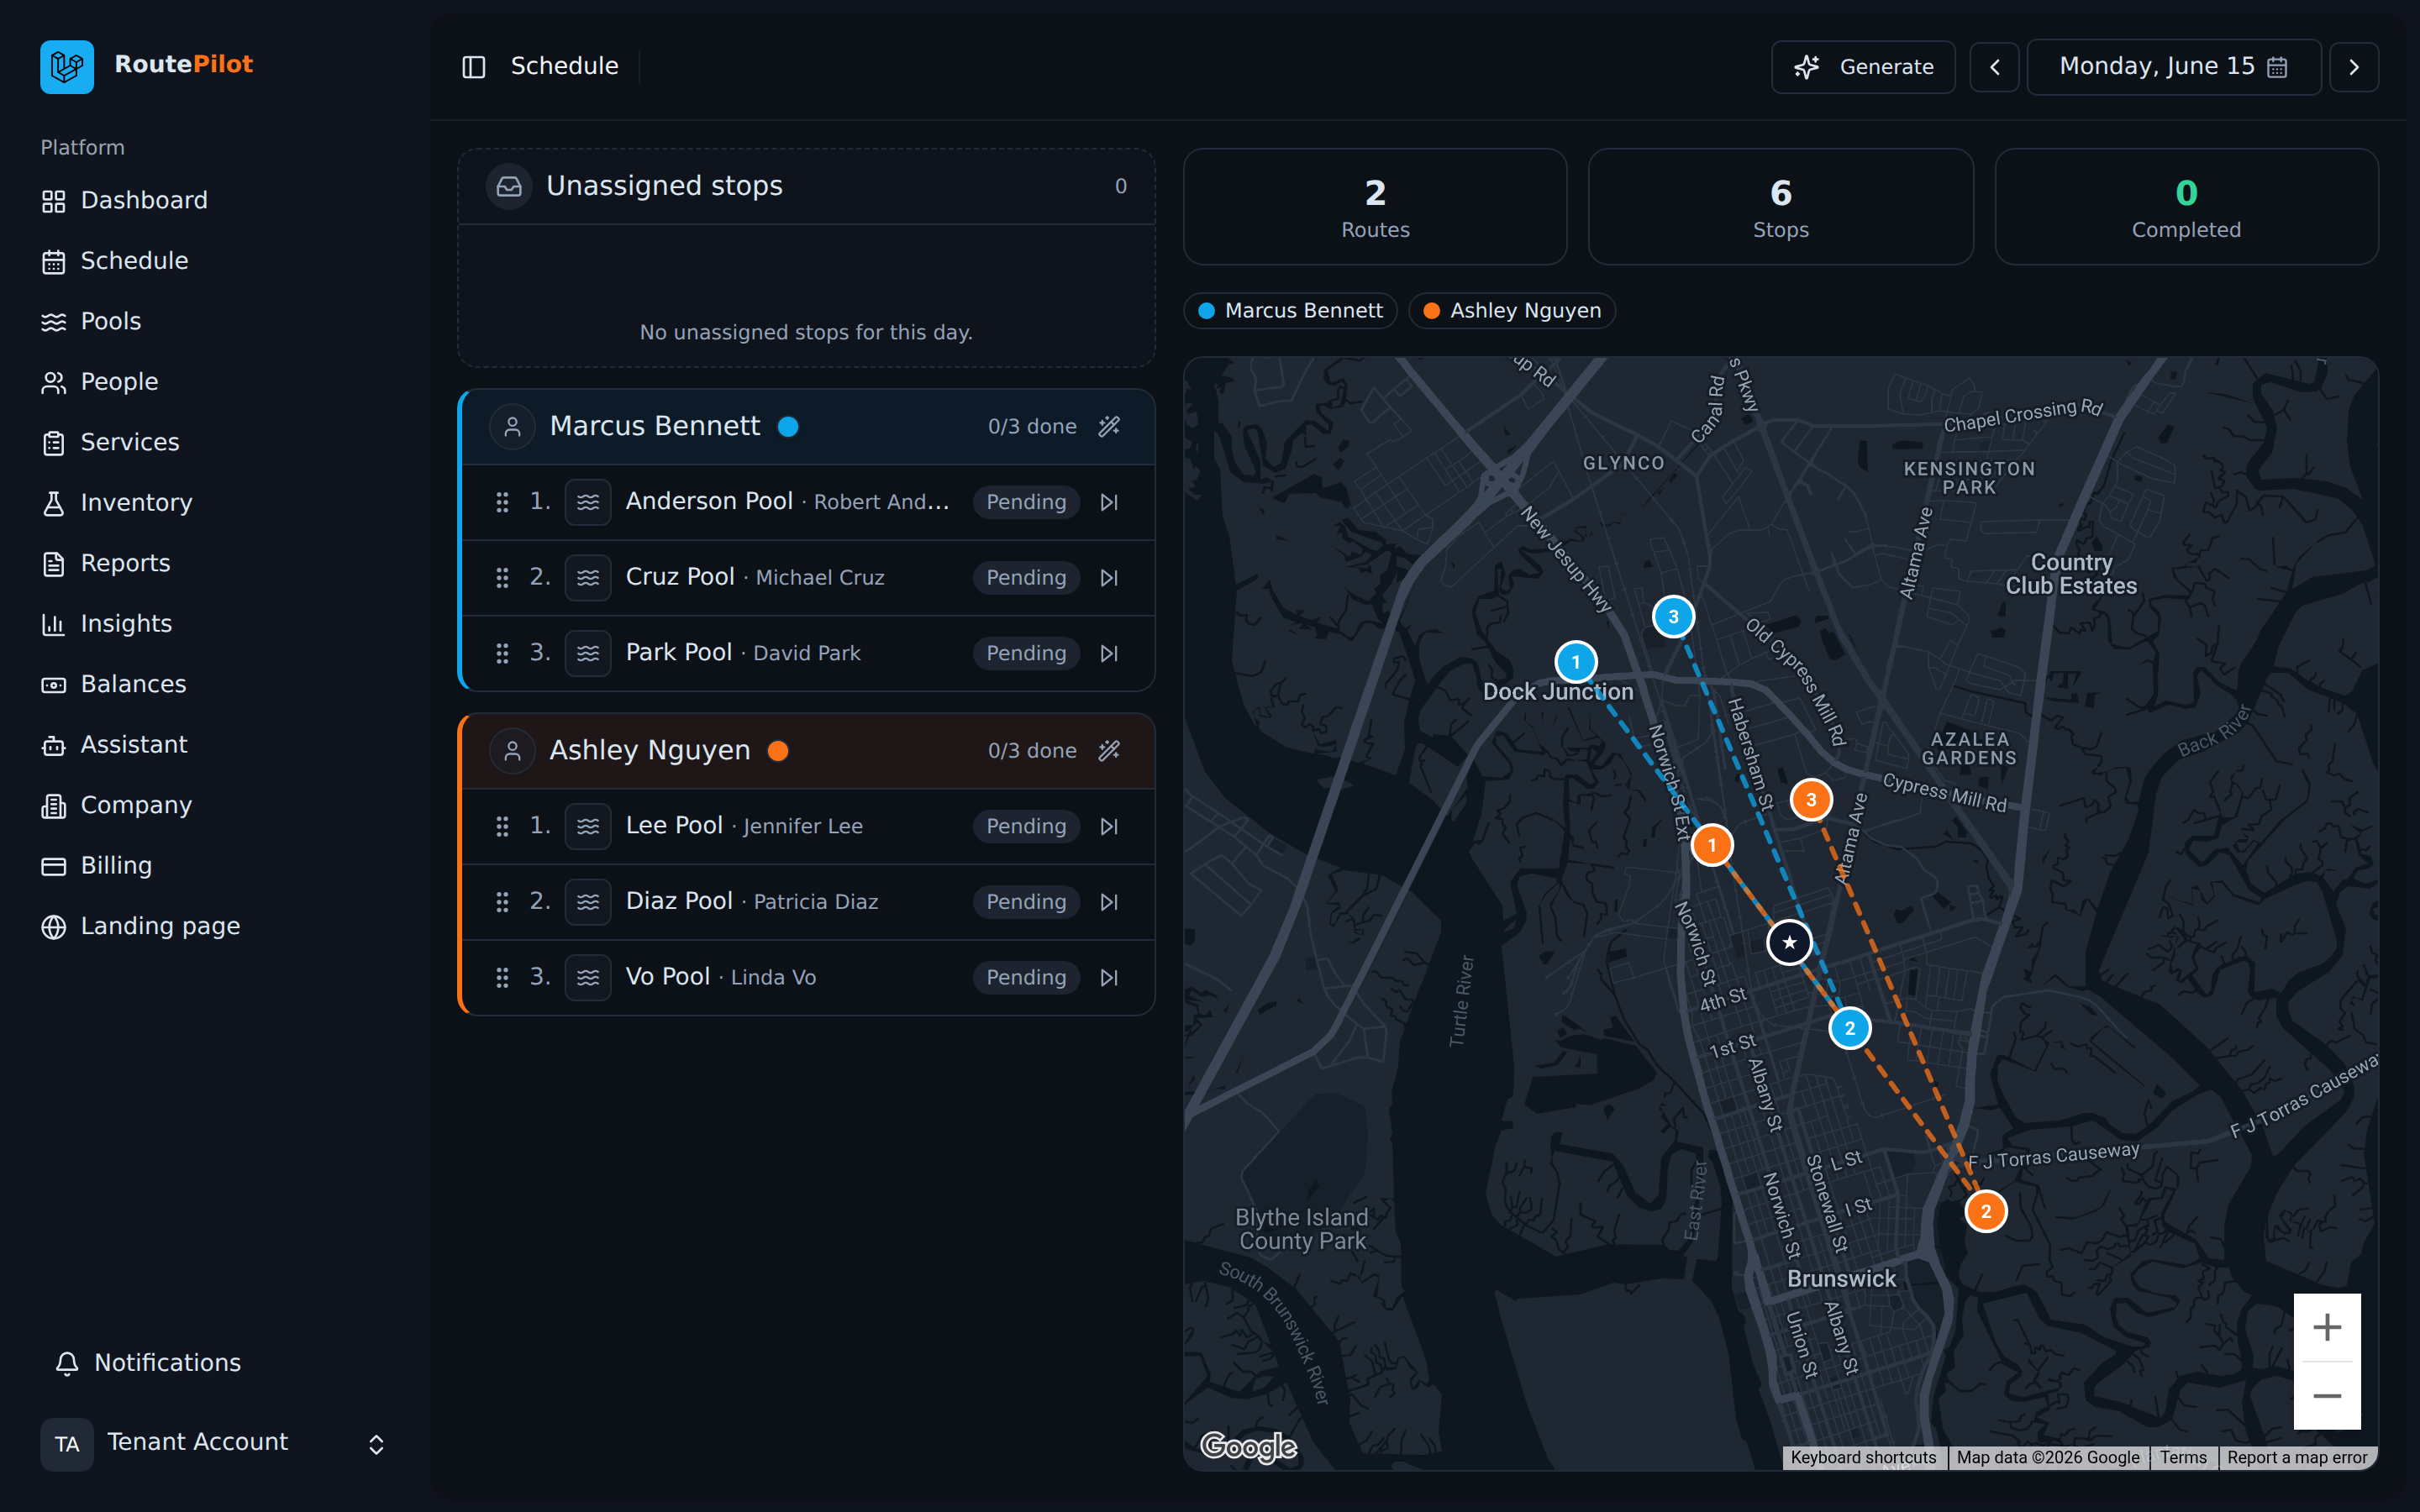
Task: Click the Completed count card
Action: [2186, 207]
